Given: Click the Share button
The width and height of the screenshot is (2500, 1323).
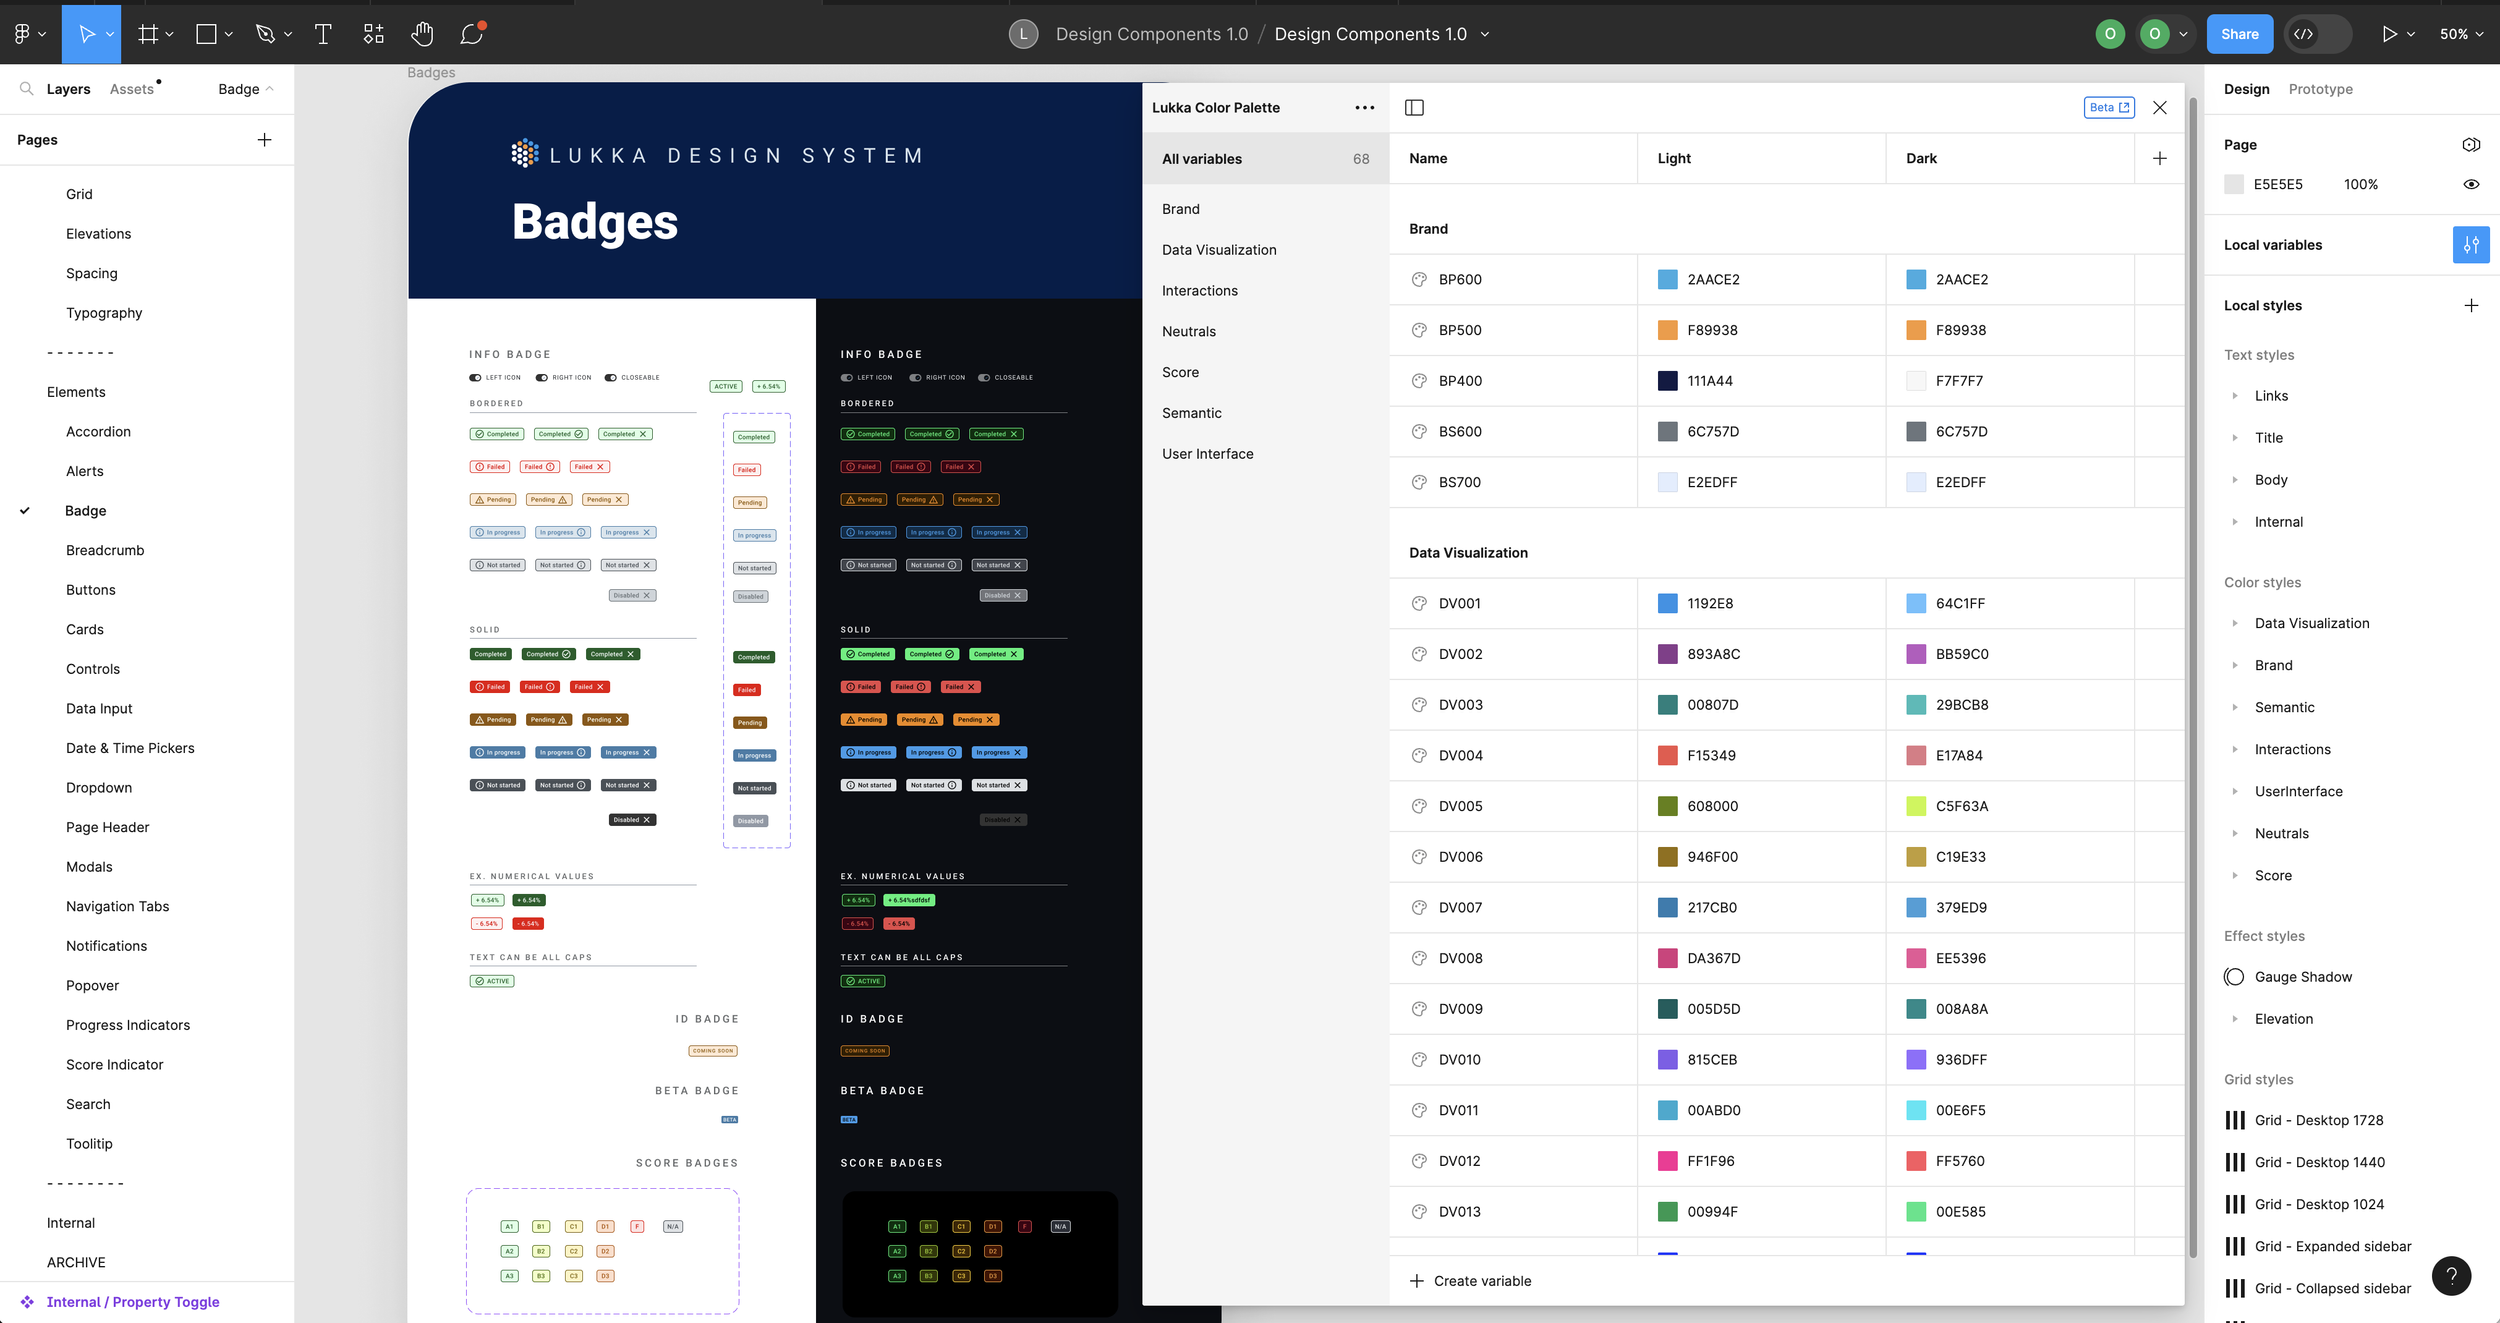Looking at the screenshot, I should point(2239,34).
